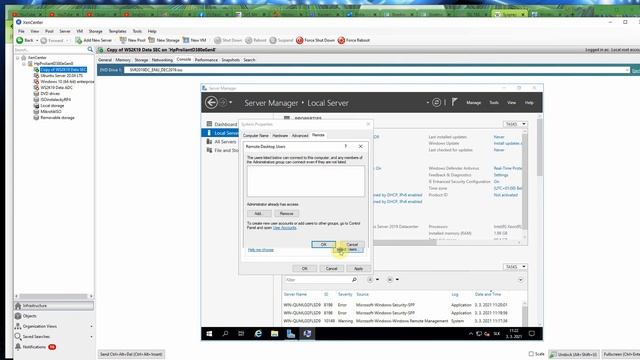The image size is (640, 360).
Task: Click the Remote Desktop Users list box
Action: click(x=305, y=181)
